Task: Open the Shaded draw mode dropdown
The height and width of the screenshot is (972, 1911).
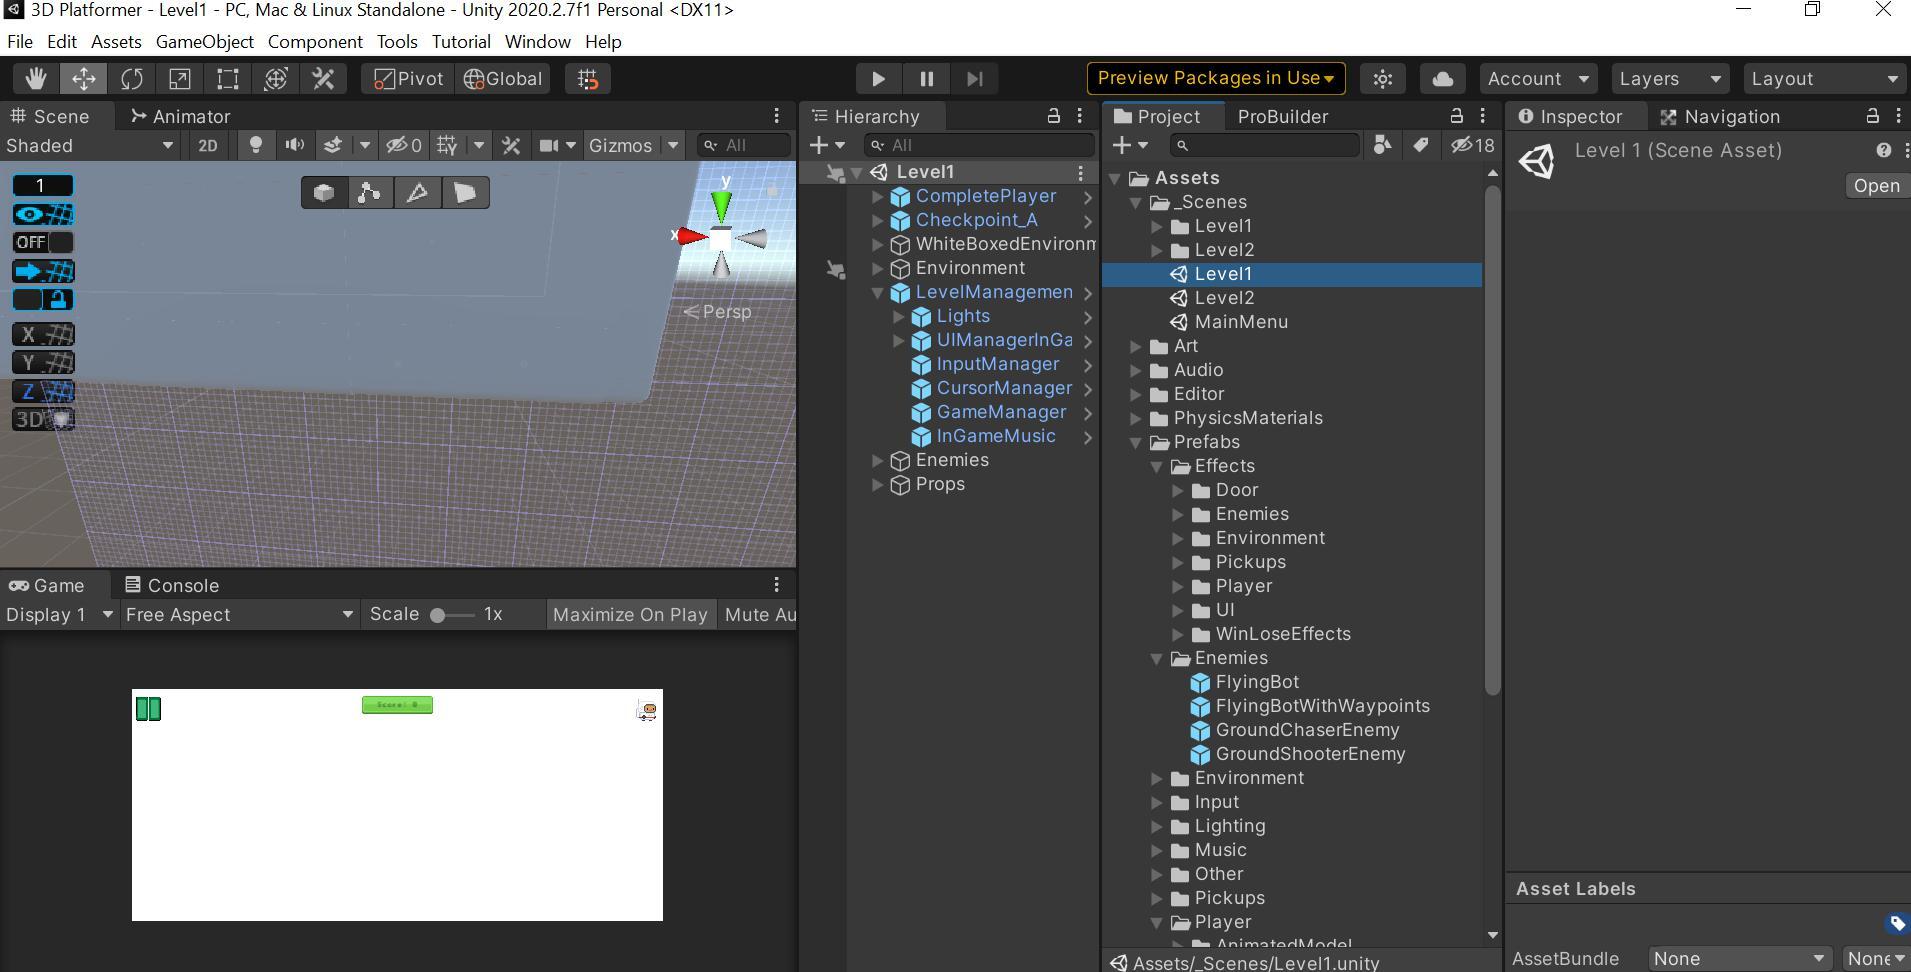Action: point(90,146)
